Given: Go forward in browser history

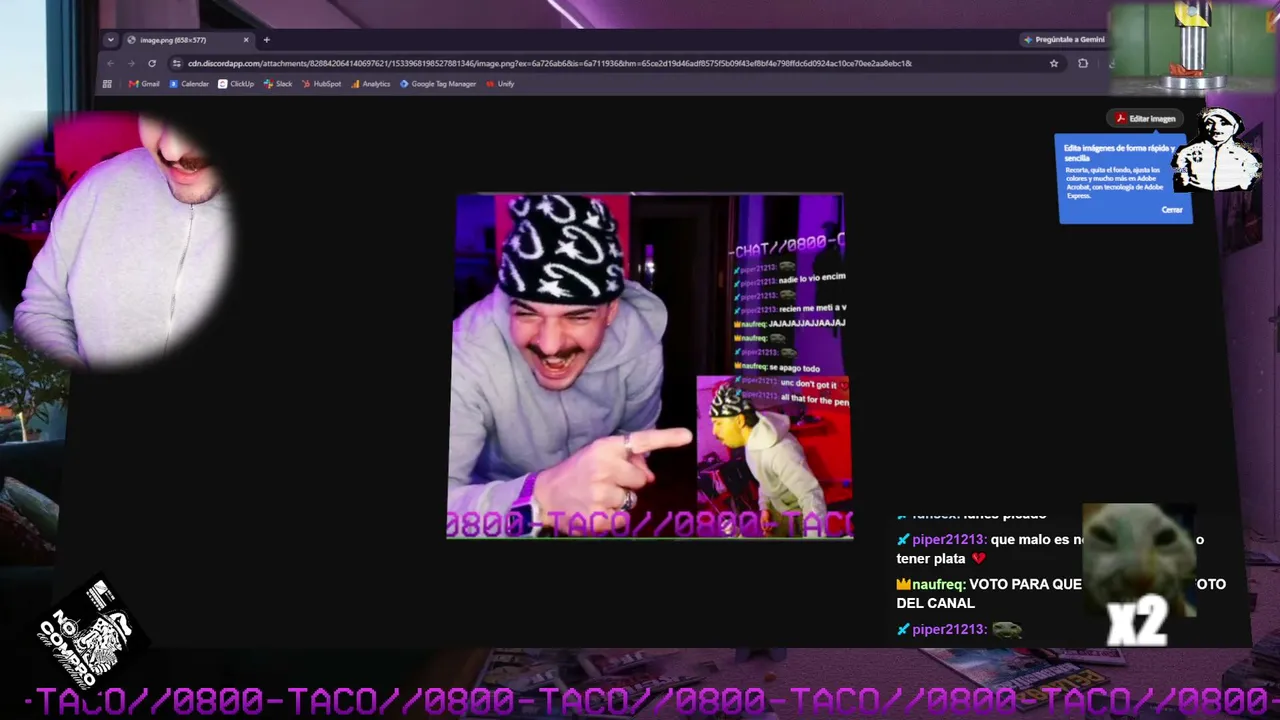Looking at the screenshot, I should pyautogui.click(x=131, y=63).
